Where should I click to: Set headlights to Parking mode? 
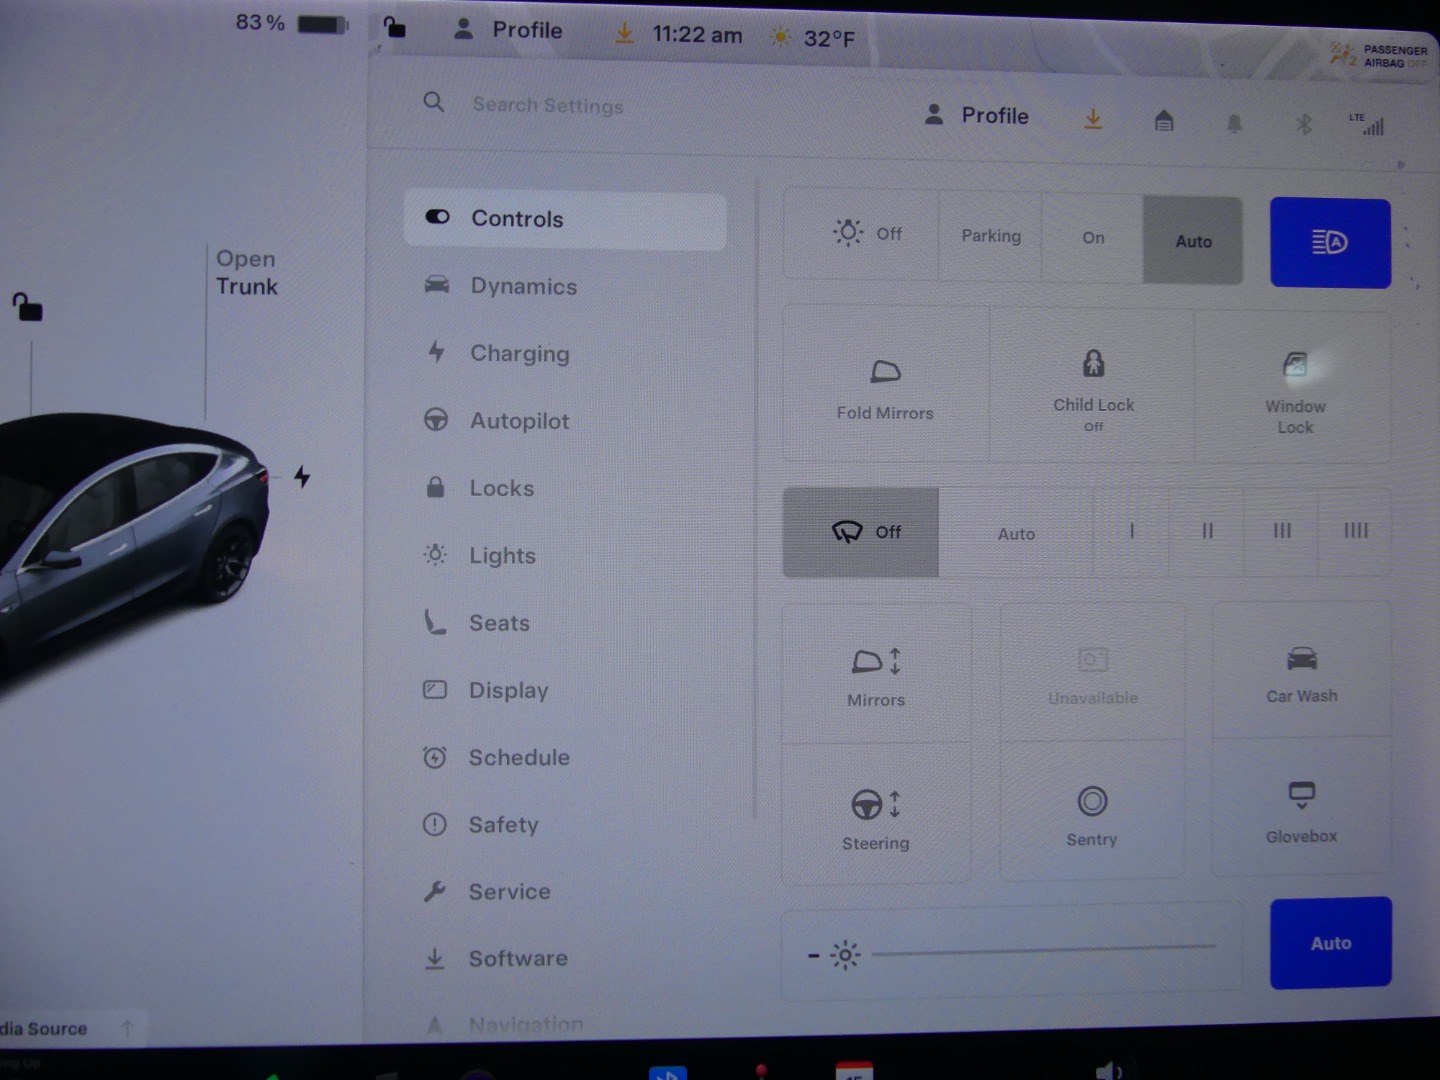[991, 237]
